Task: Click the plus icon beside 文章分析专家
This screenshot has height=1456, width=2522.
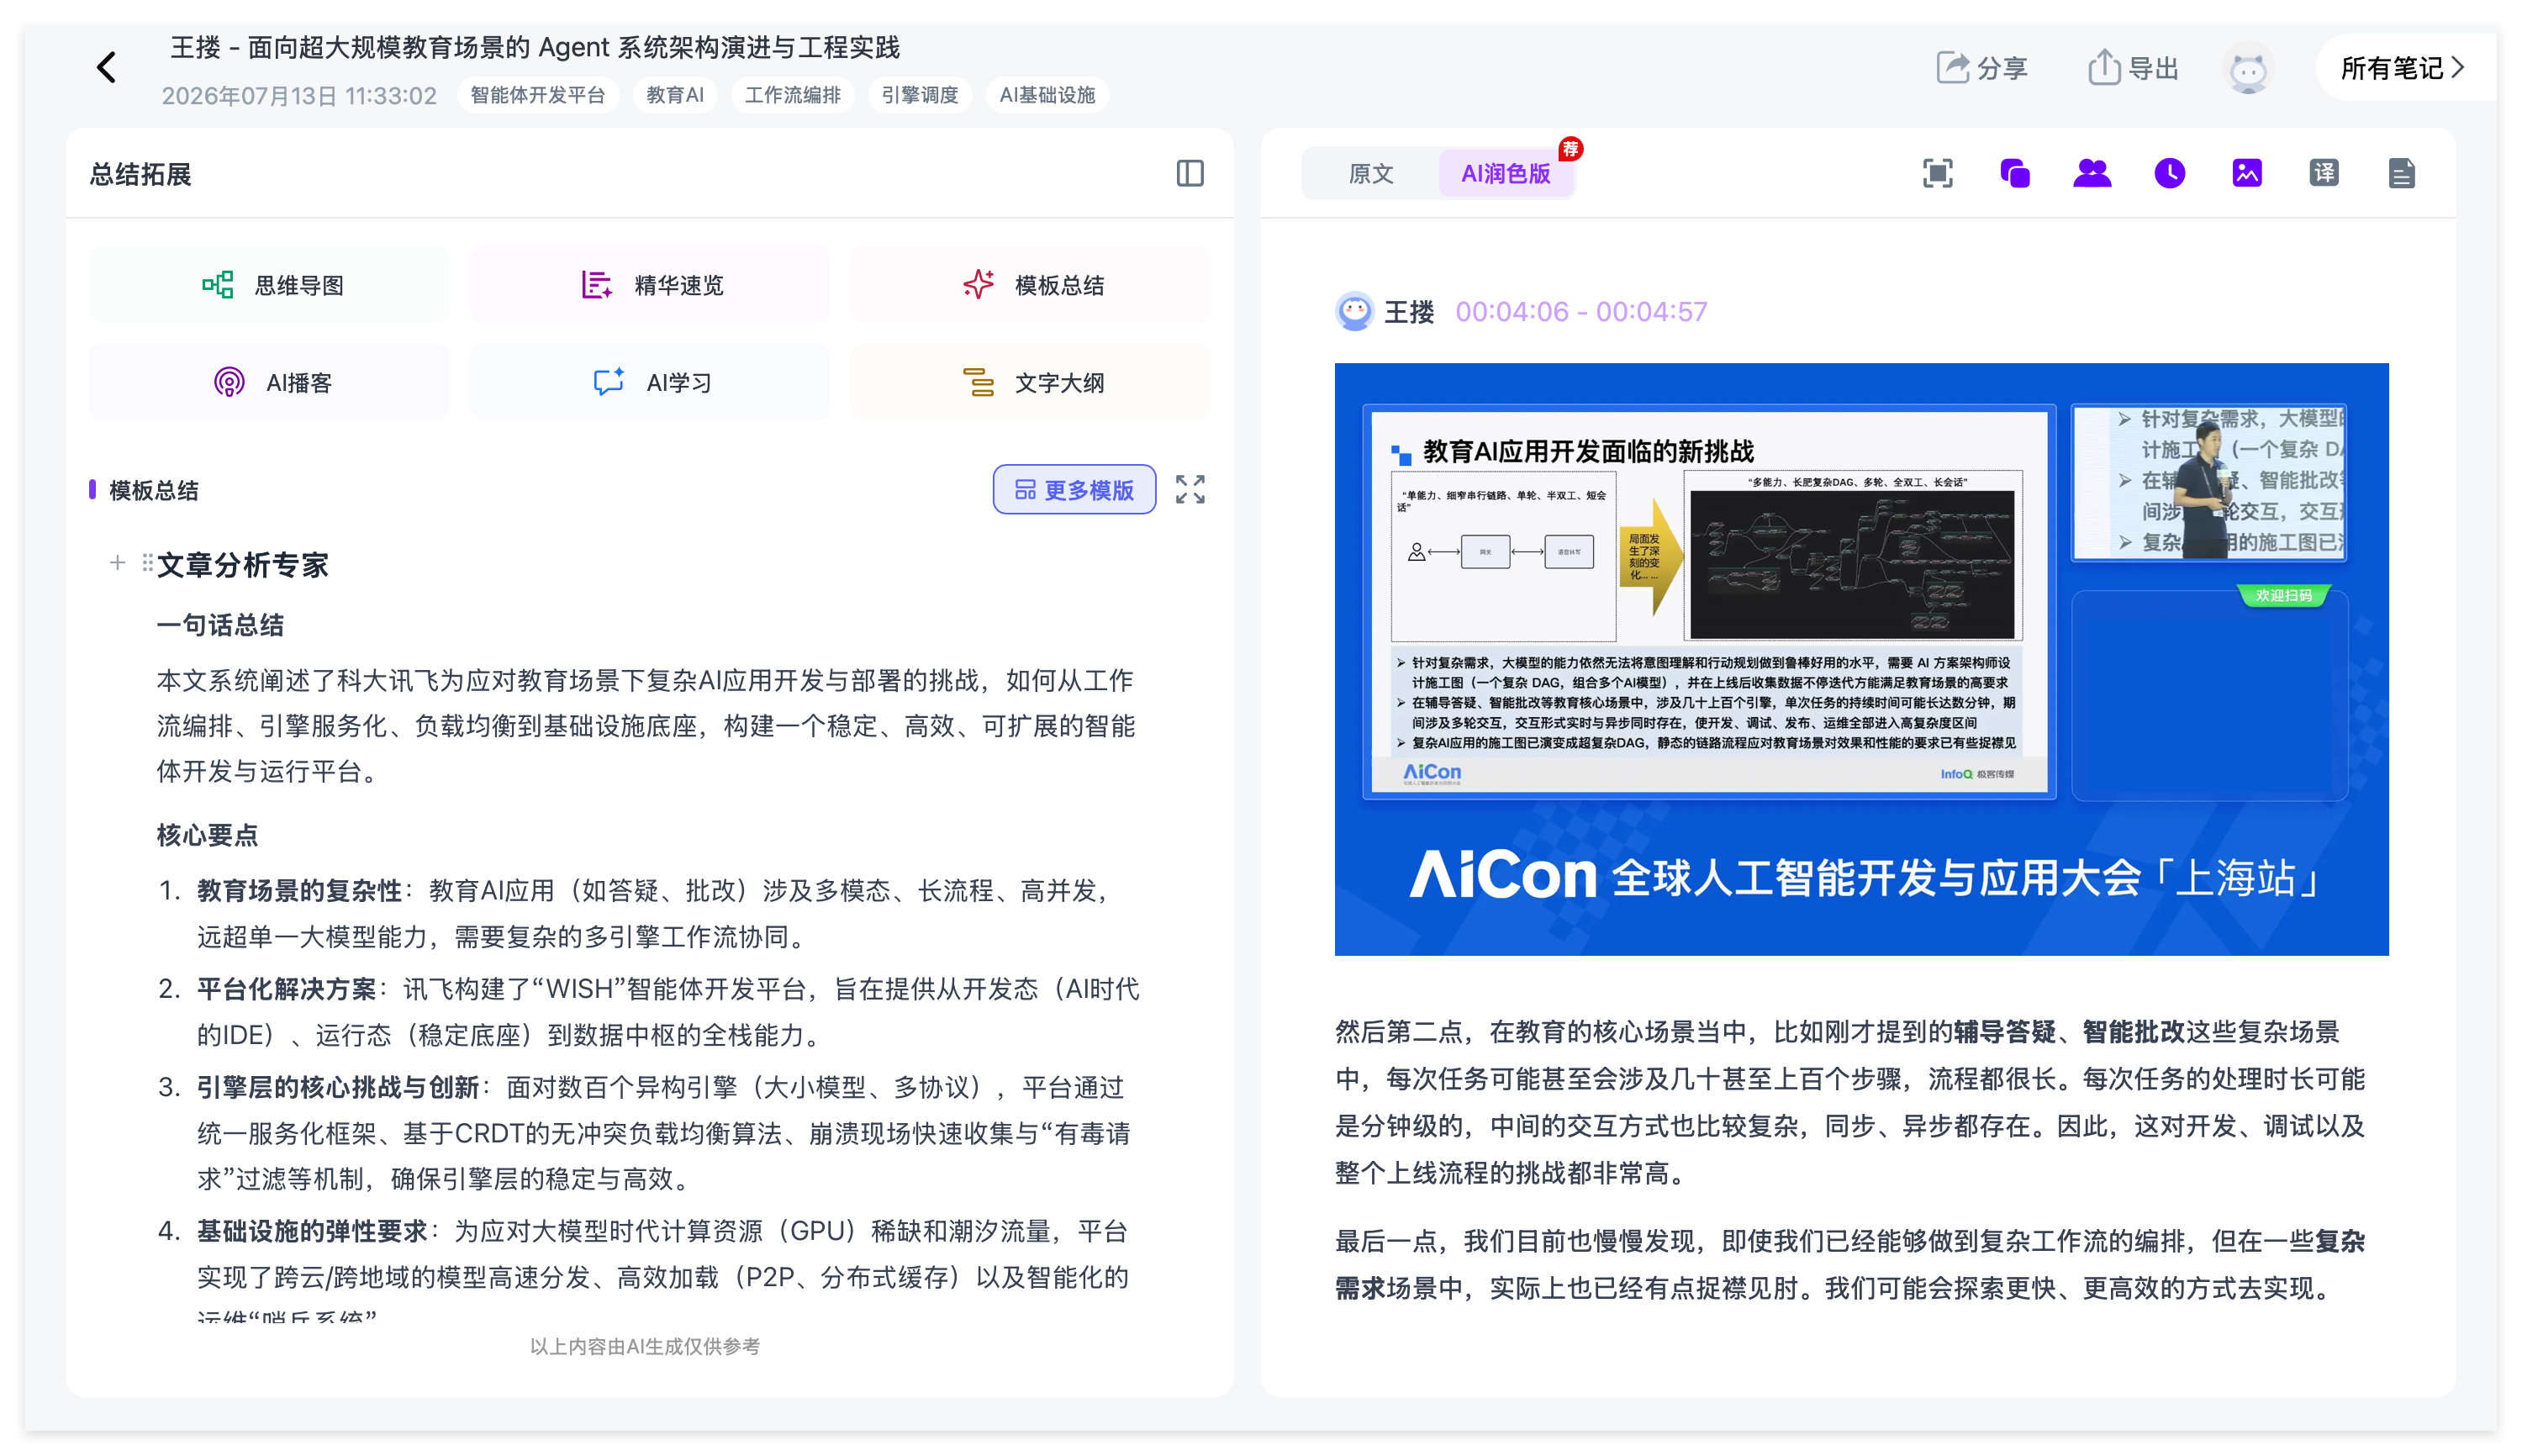Action: click(117, 563)
